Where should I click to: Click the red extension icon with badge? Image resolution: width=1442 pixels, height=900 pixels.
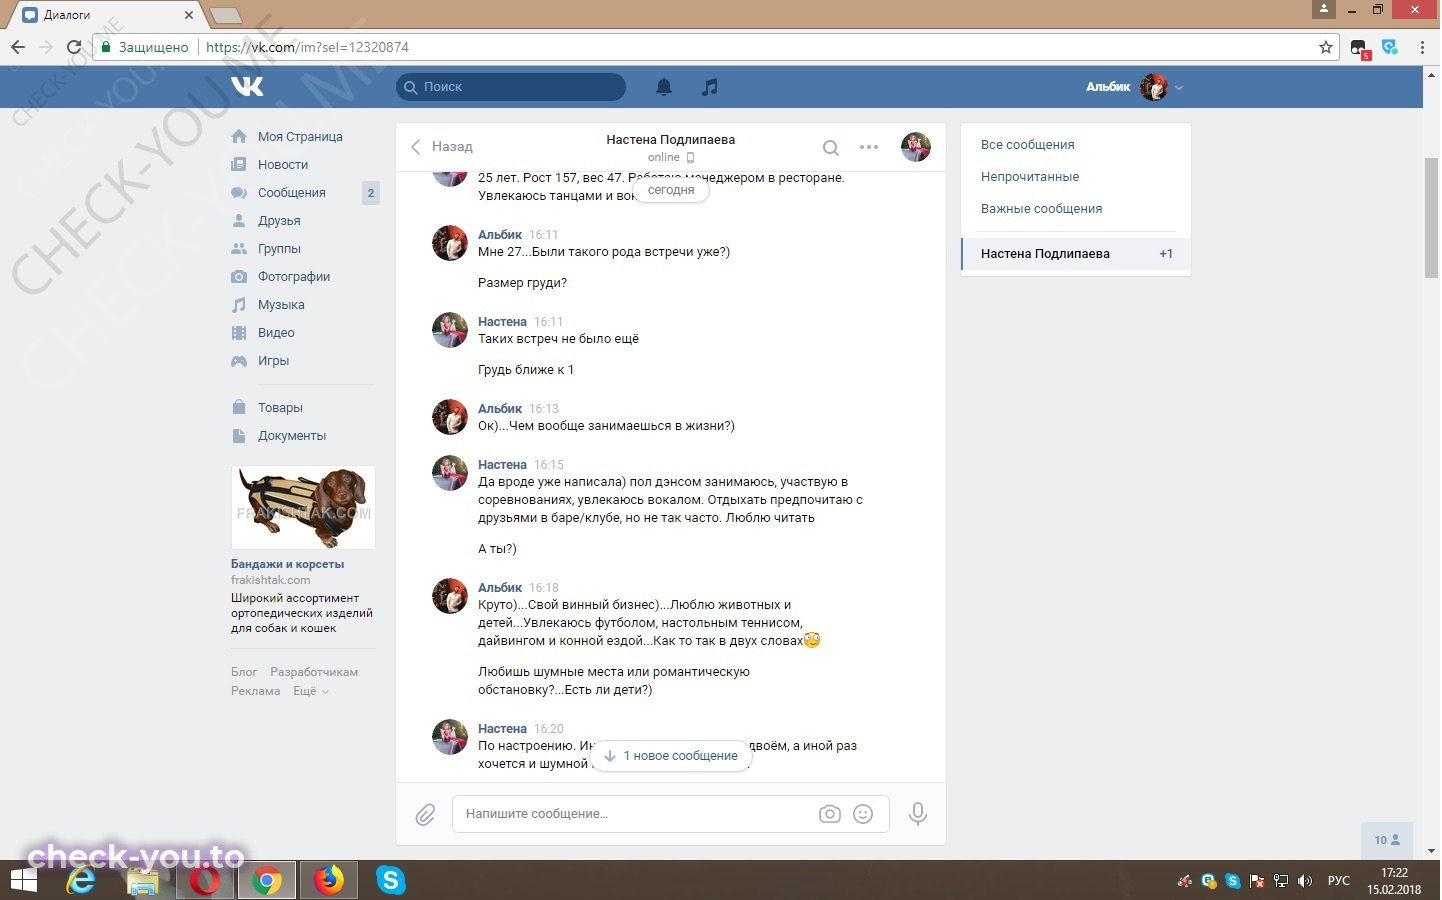pyautogui.click(x=1360, y=48)
